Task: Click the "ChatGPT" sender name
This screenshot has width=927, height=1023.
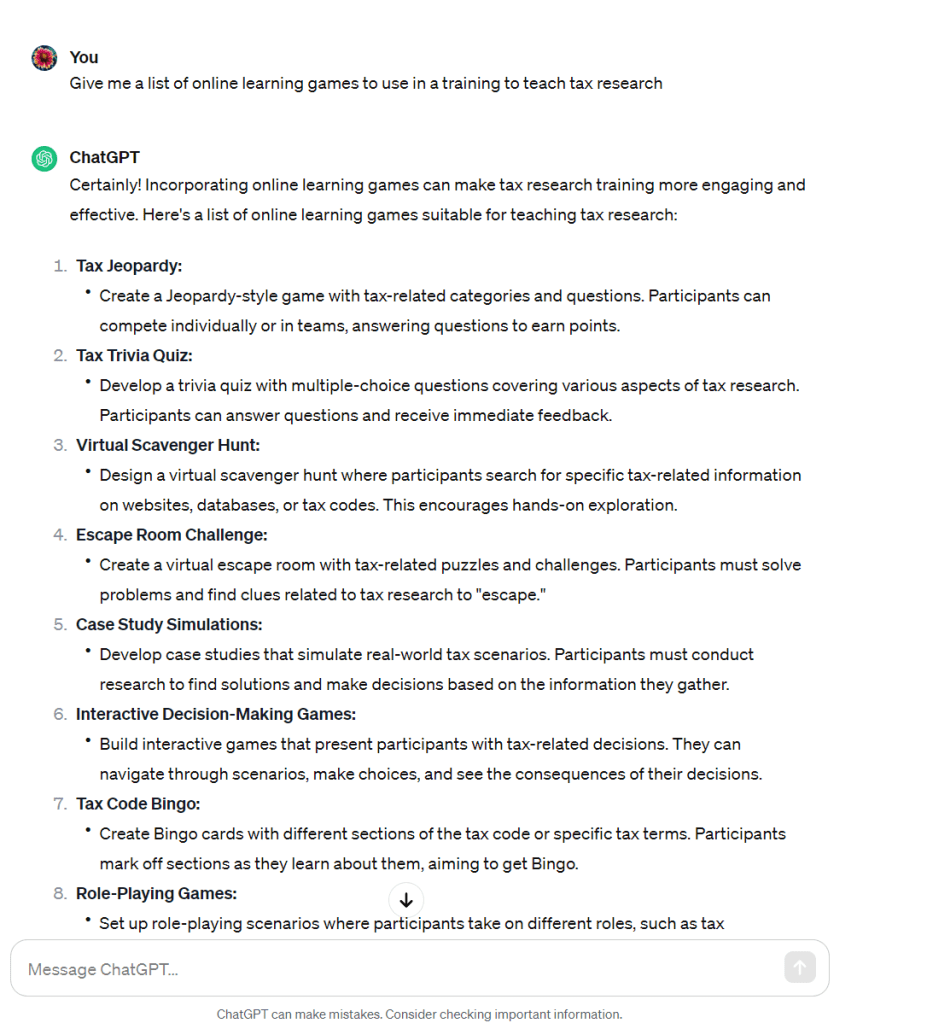Action: (104, 157)
